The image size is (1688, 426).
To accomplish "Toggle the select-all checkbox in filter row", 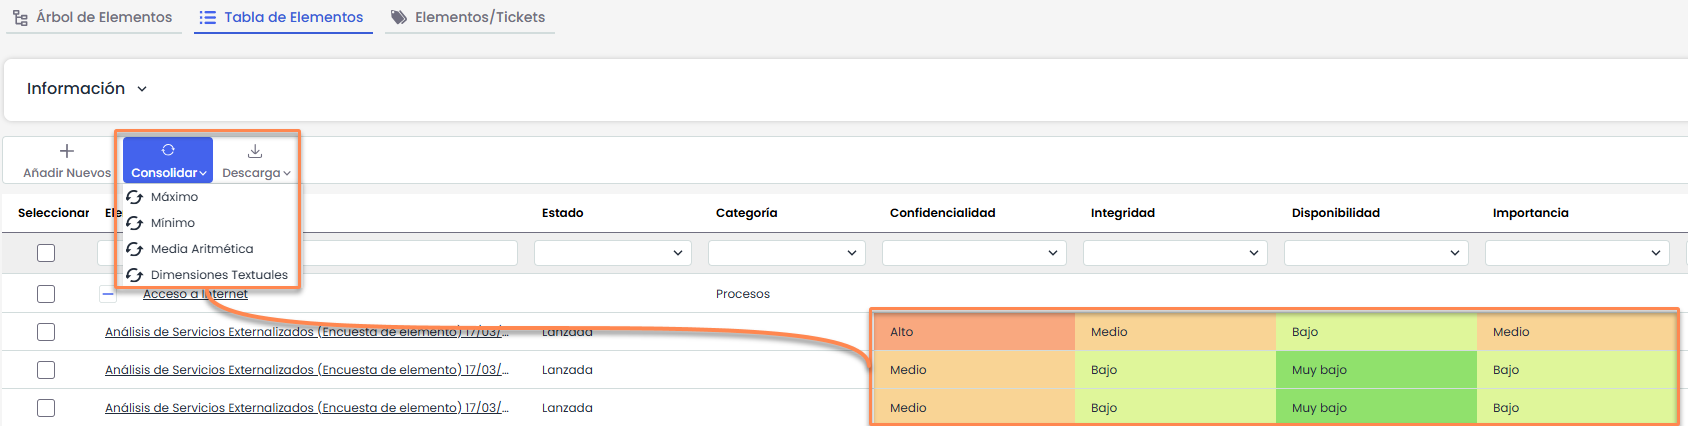I will pos(46,253).
